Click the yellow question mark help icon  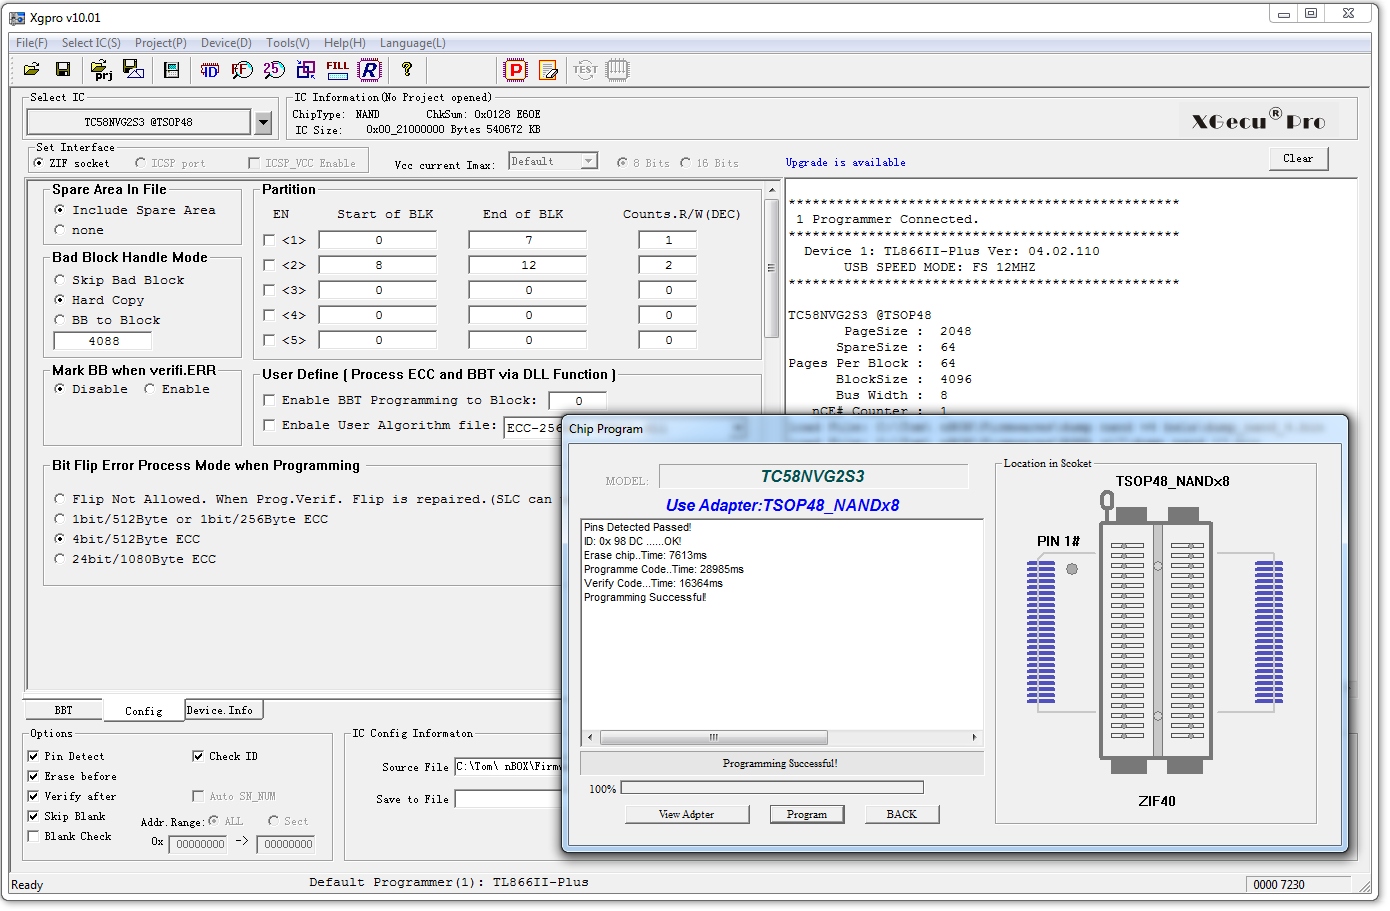point(407,69)
